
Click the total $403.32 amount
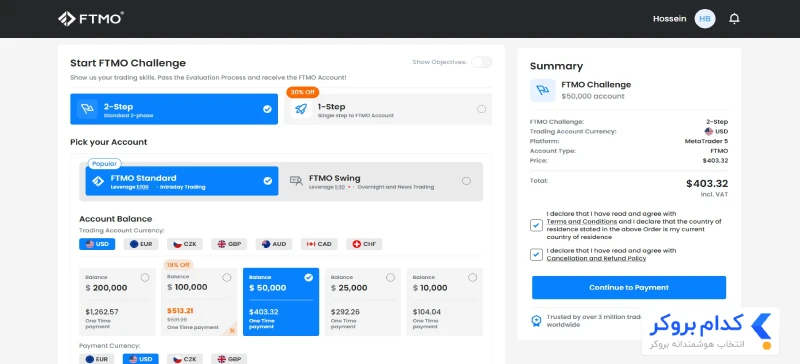pos(707,184)
